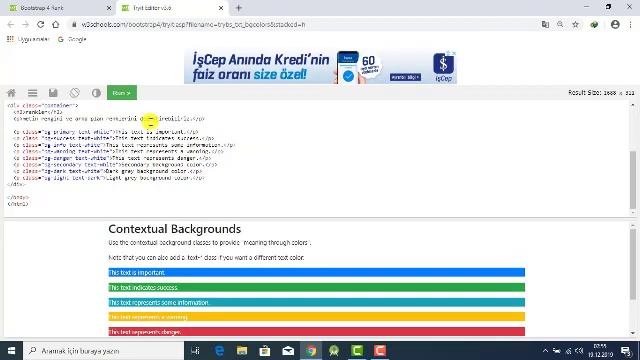This screenshot has width=640, height=360.
Task: Reload the current page
Action: pyautogui.click(x=40, y=24)
